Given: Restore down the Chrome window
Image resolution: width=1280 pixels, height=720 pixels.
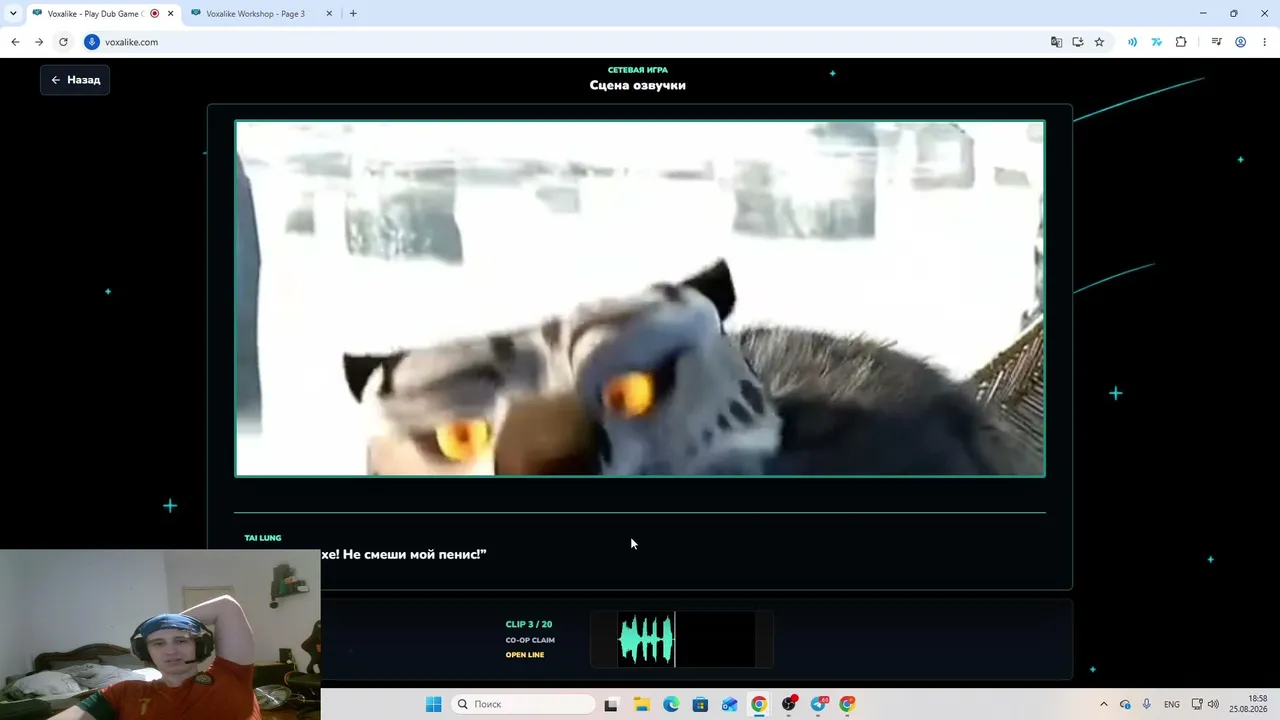Looking at the screenshot, I should 1233,13.
